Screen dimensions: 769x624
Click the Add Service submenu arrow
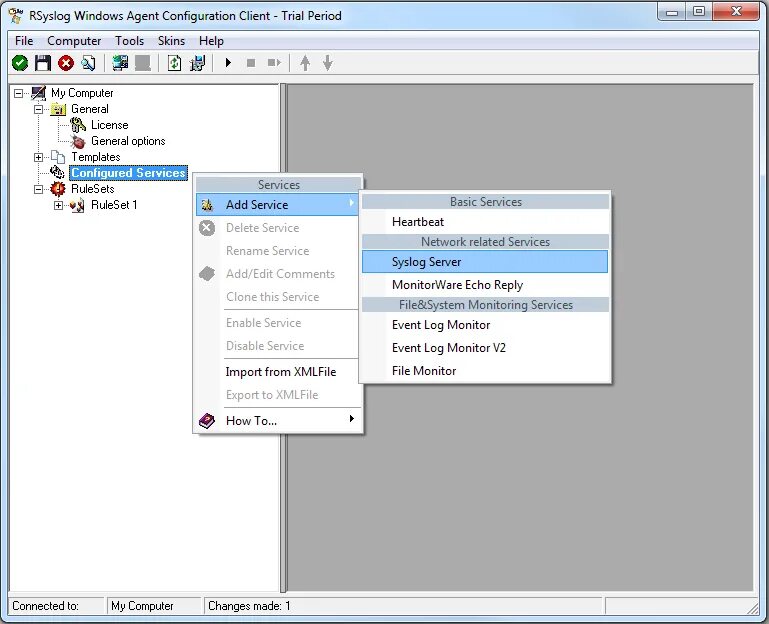pos(351,203)
